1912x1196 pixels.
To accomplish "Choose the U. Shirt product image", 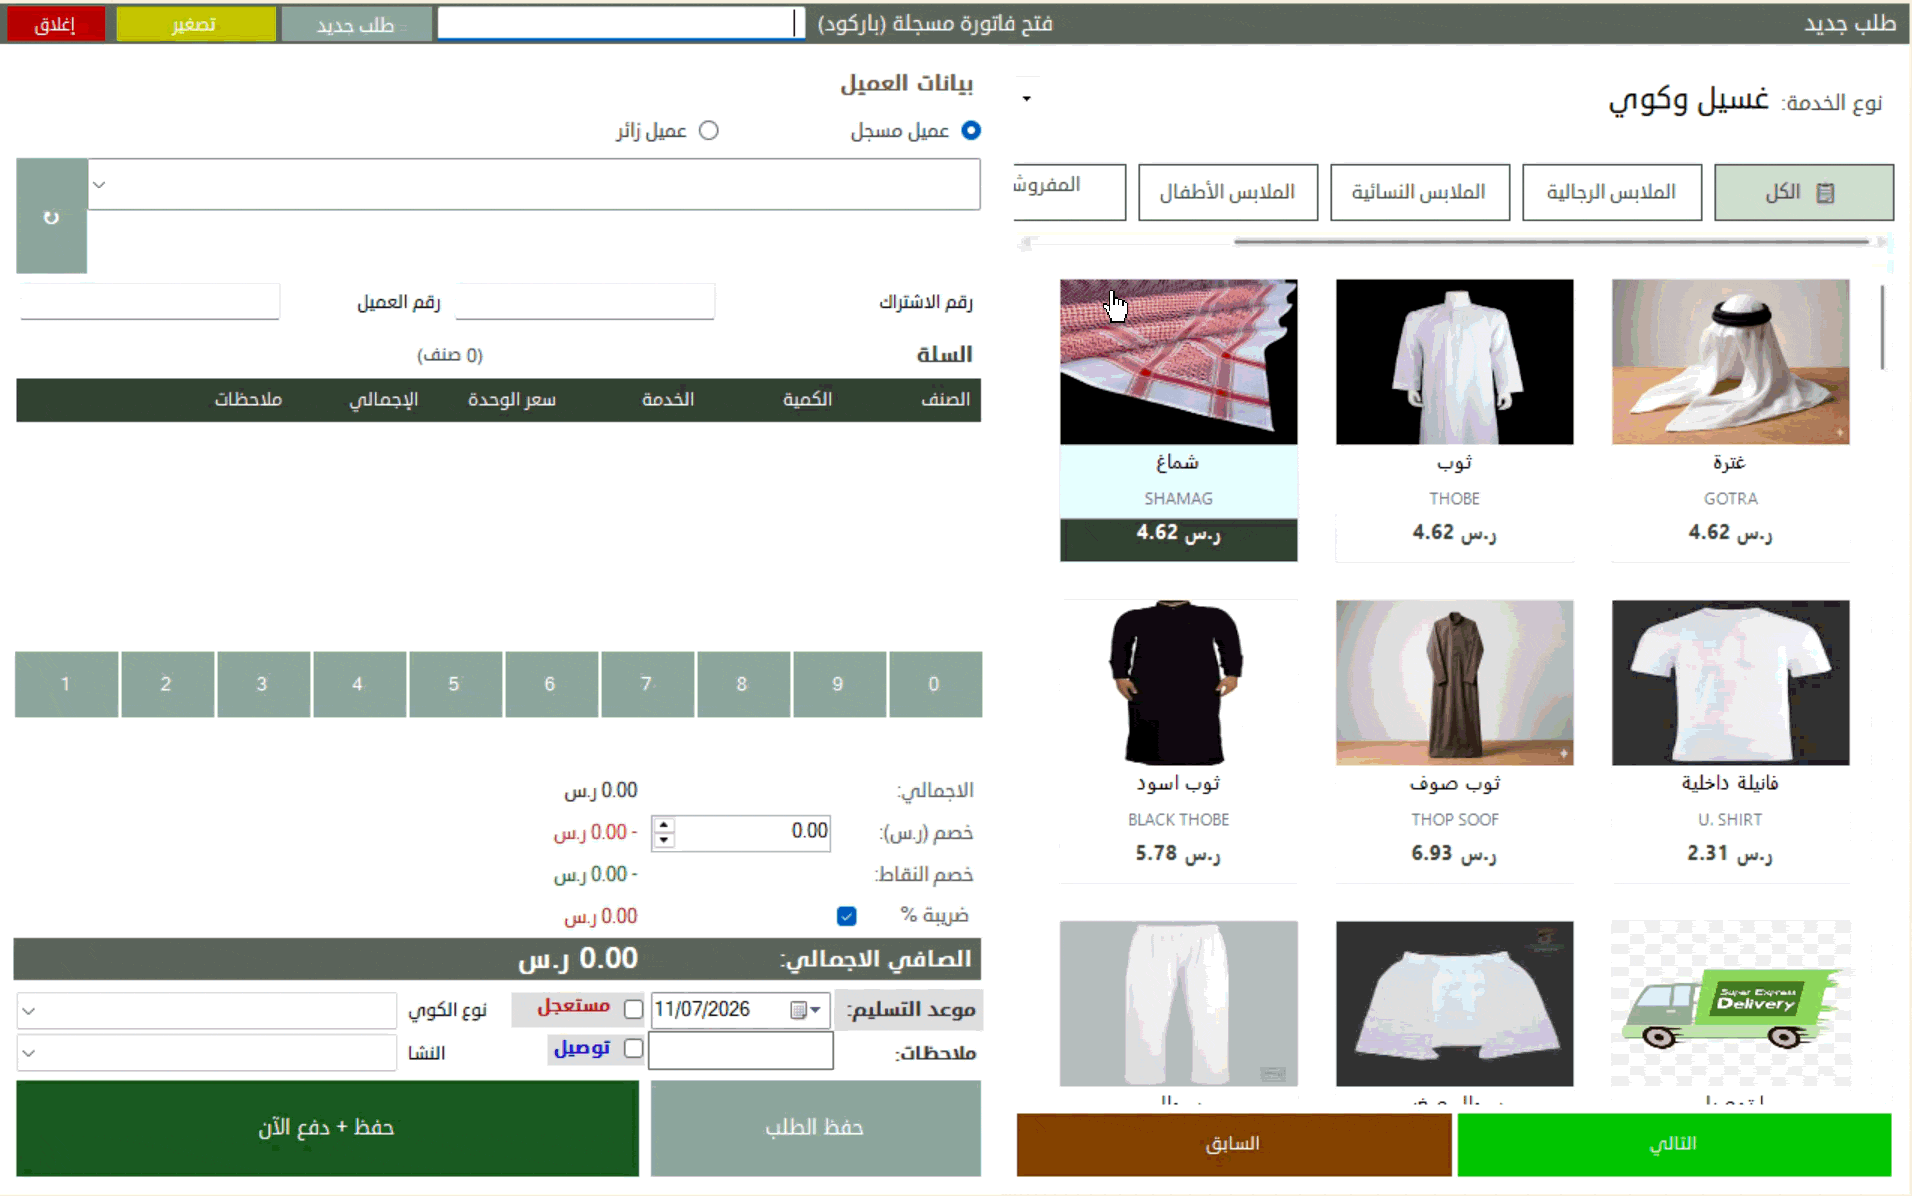I will pyautogui.click(x=1730, y=683).
